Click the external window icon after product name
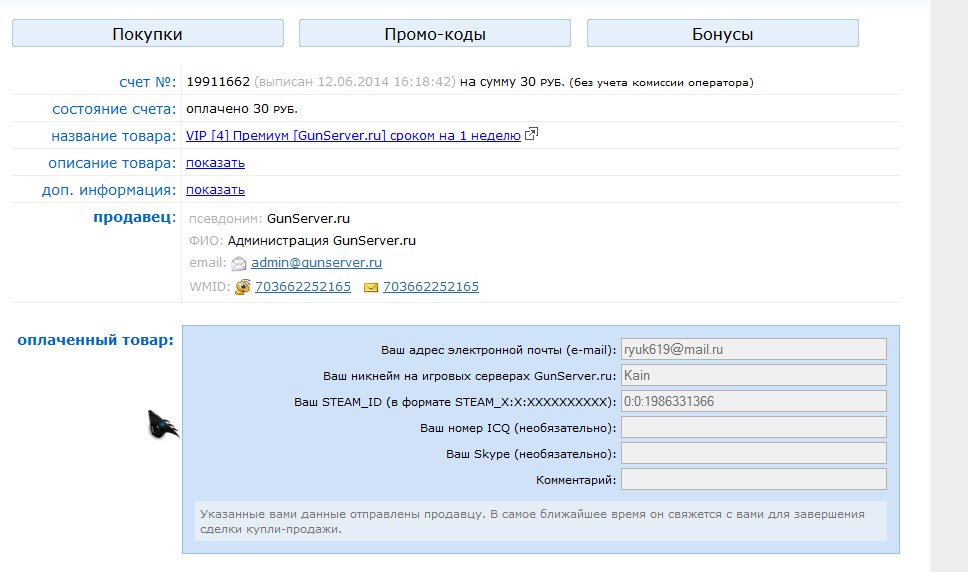 coord(532,135)
